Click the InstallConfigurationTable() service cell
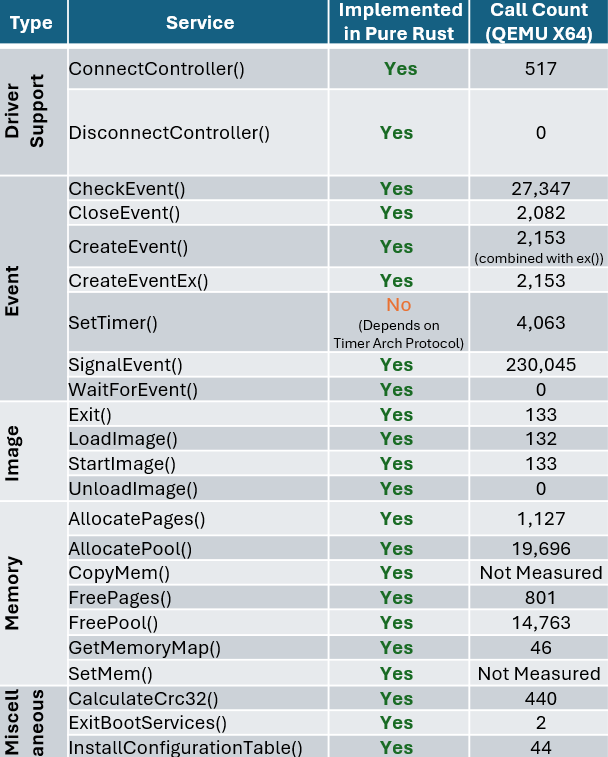 (x=184, y=747)
